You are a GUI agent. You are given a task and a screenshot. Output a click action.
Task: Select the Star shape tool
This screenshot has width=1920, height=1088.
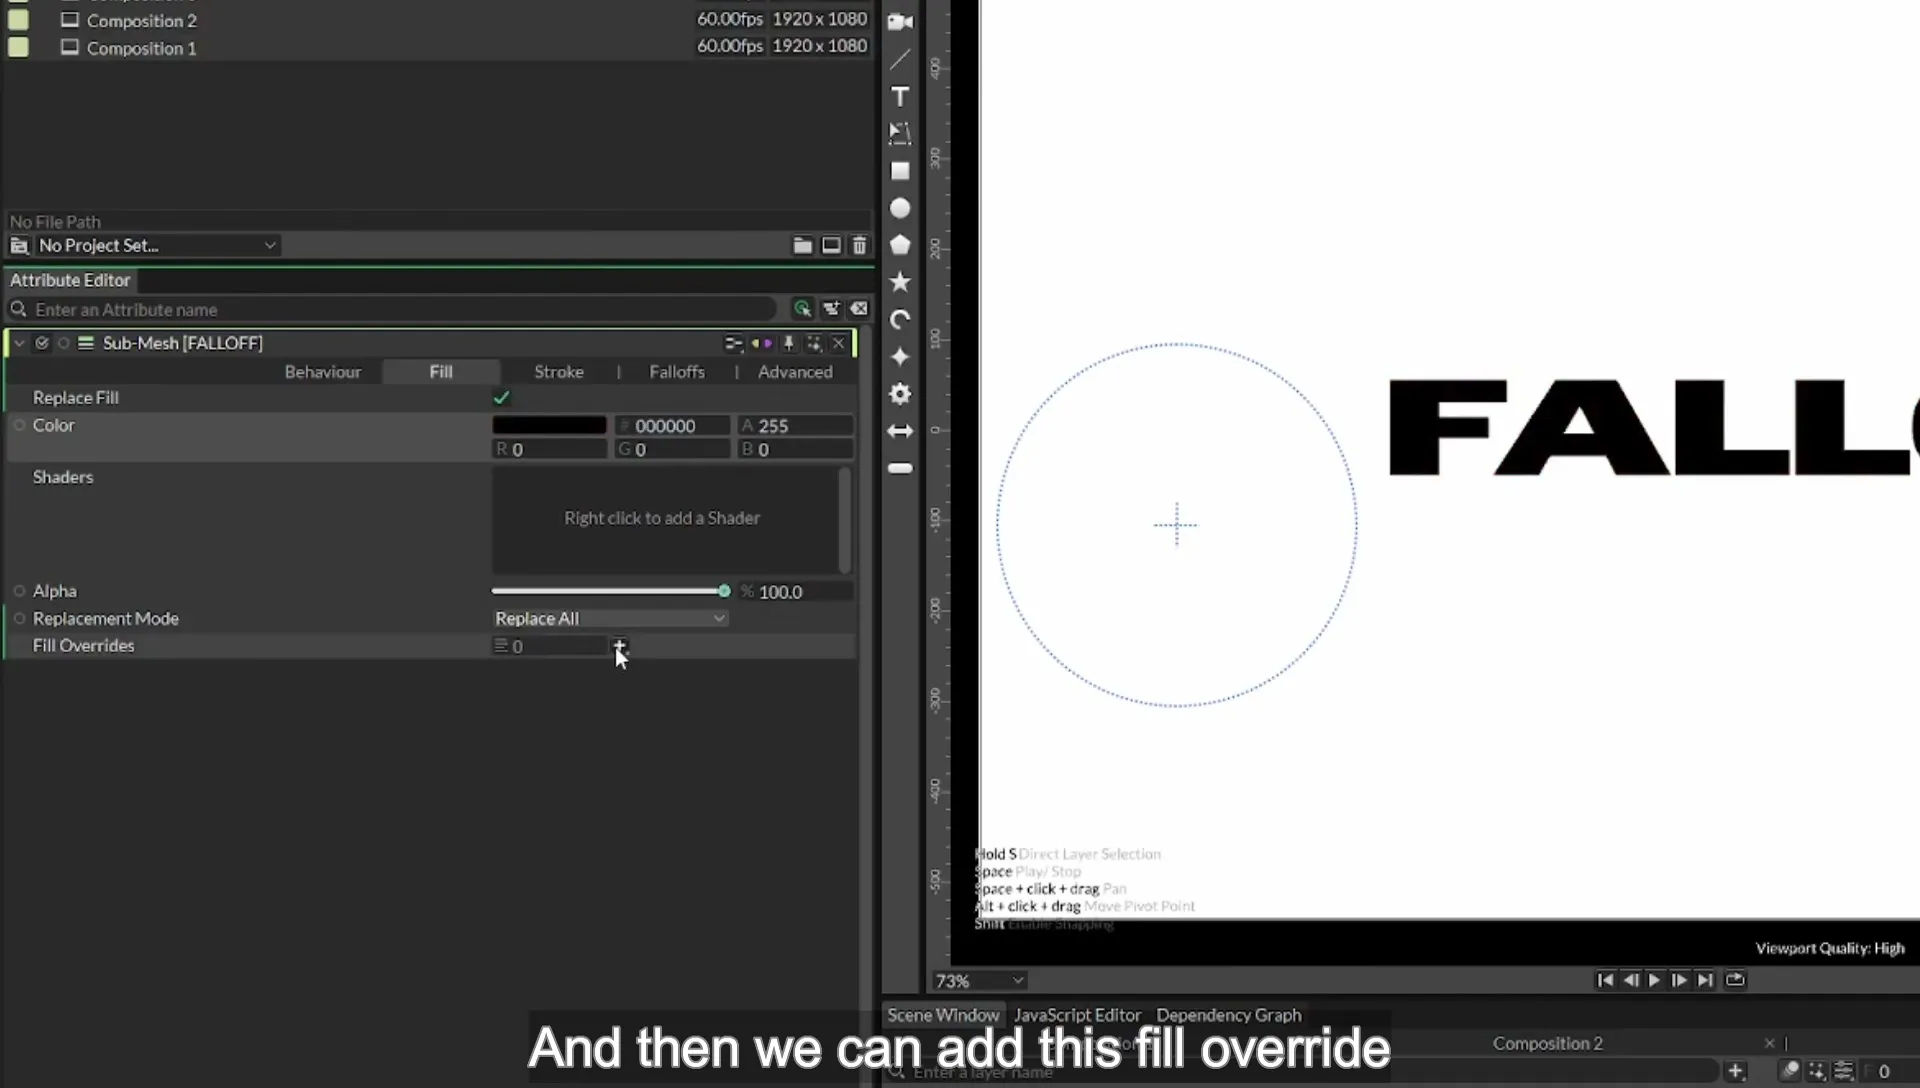pos(900,282)
